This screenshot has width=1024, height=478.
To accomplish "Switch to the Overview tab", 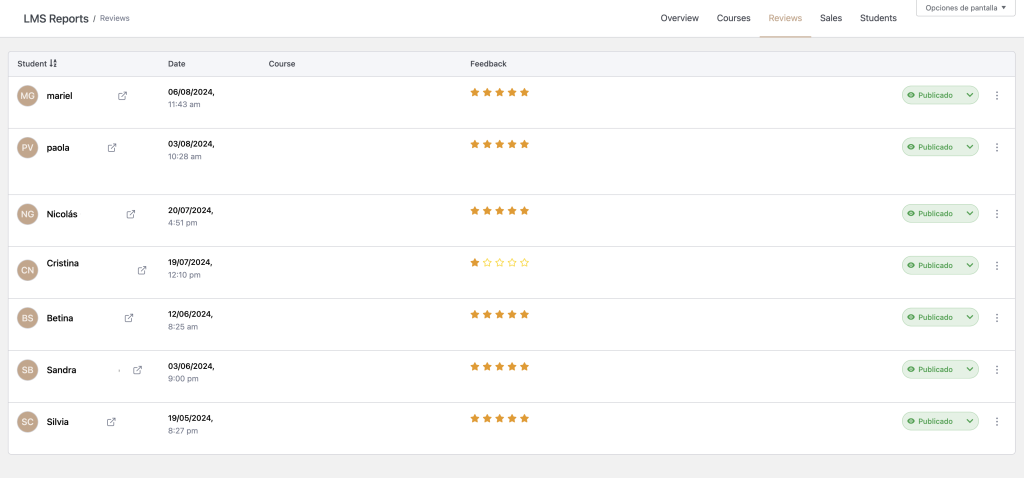I will (679, 18).
